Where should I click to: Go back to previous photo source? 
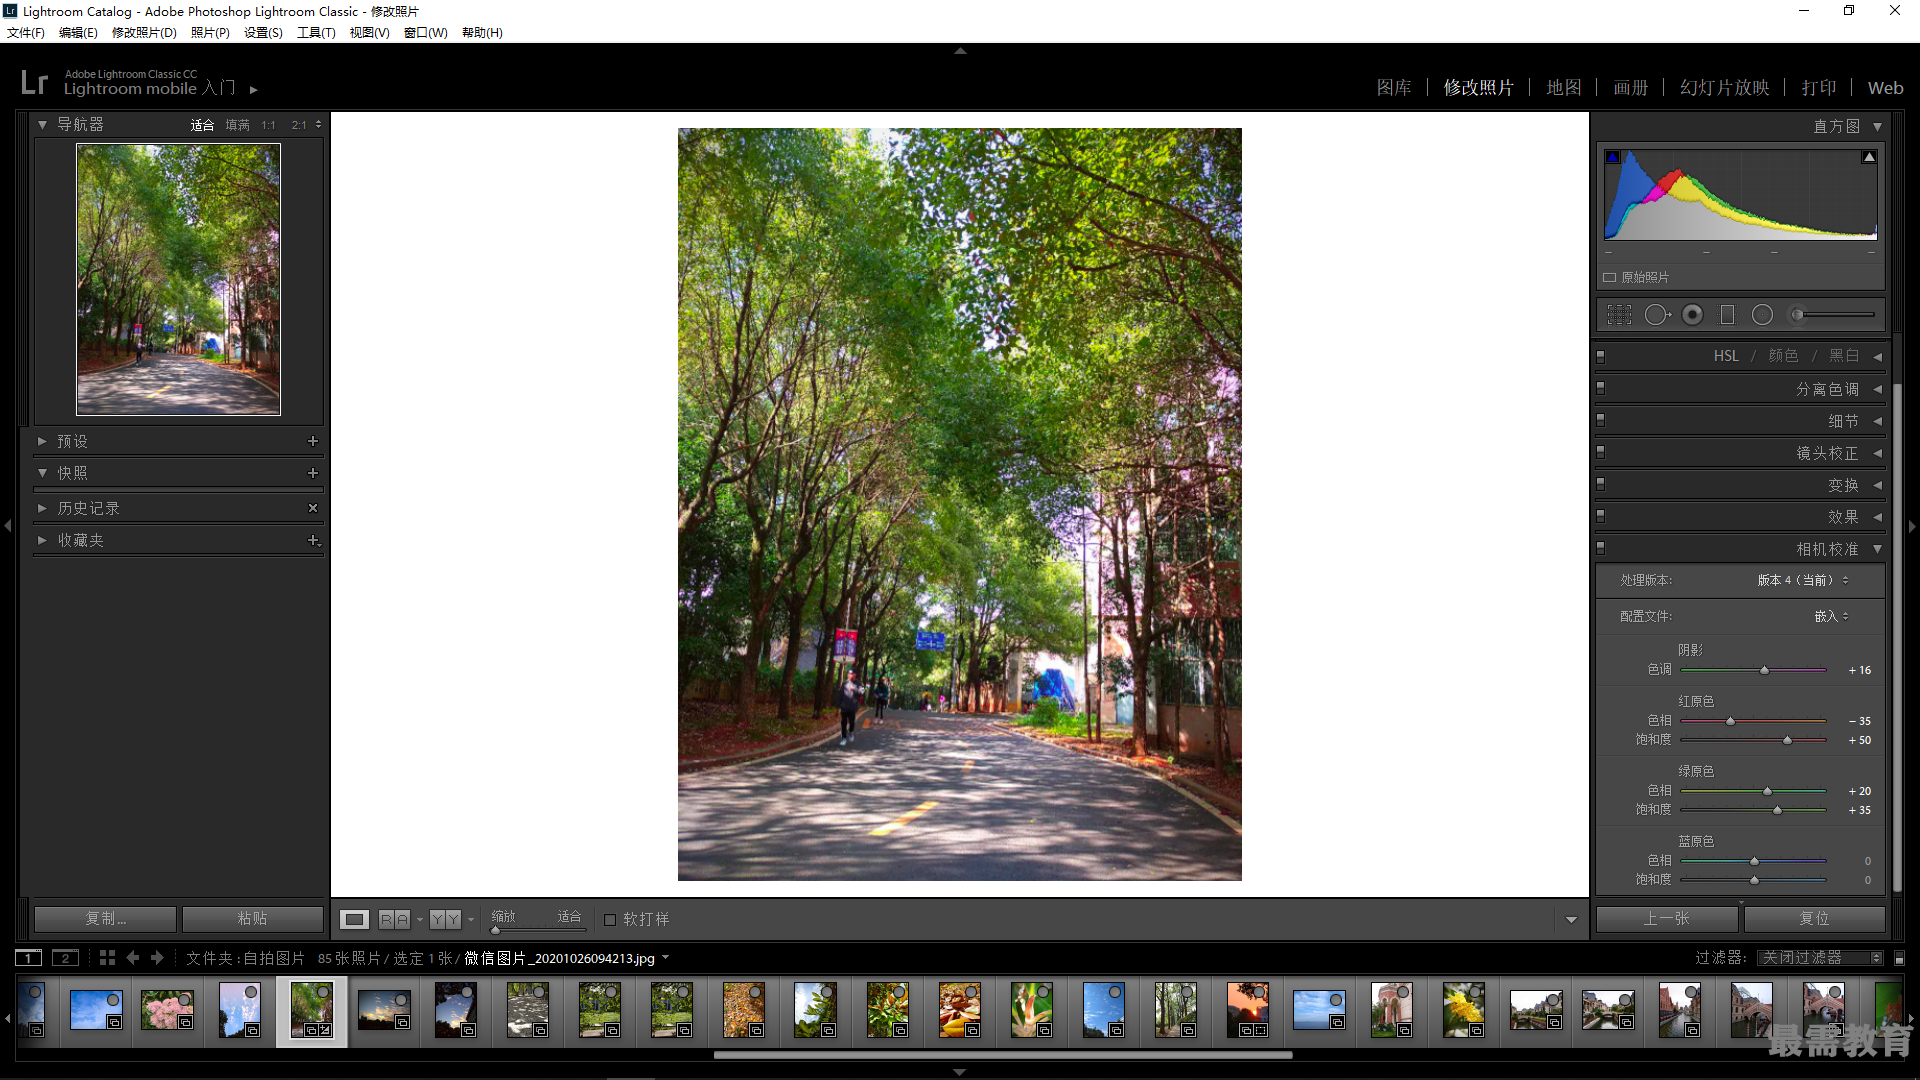pyautogui.click(x=133, y=958)
